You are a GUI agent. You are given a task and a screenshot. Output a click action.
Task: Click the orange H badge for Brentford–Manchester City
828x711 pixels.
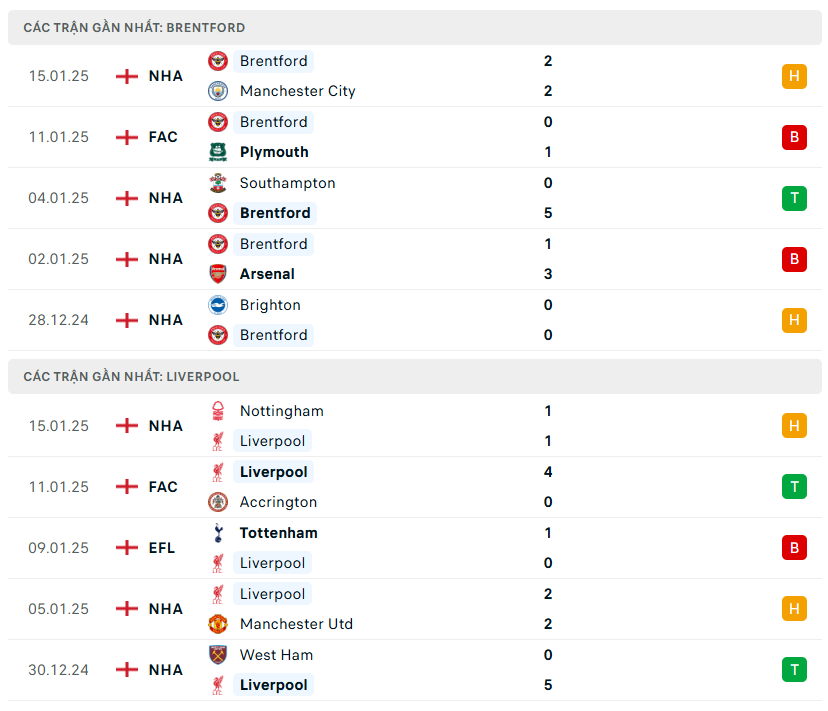pos(794,76)
